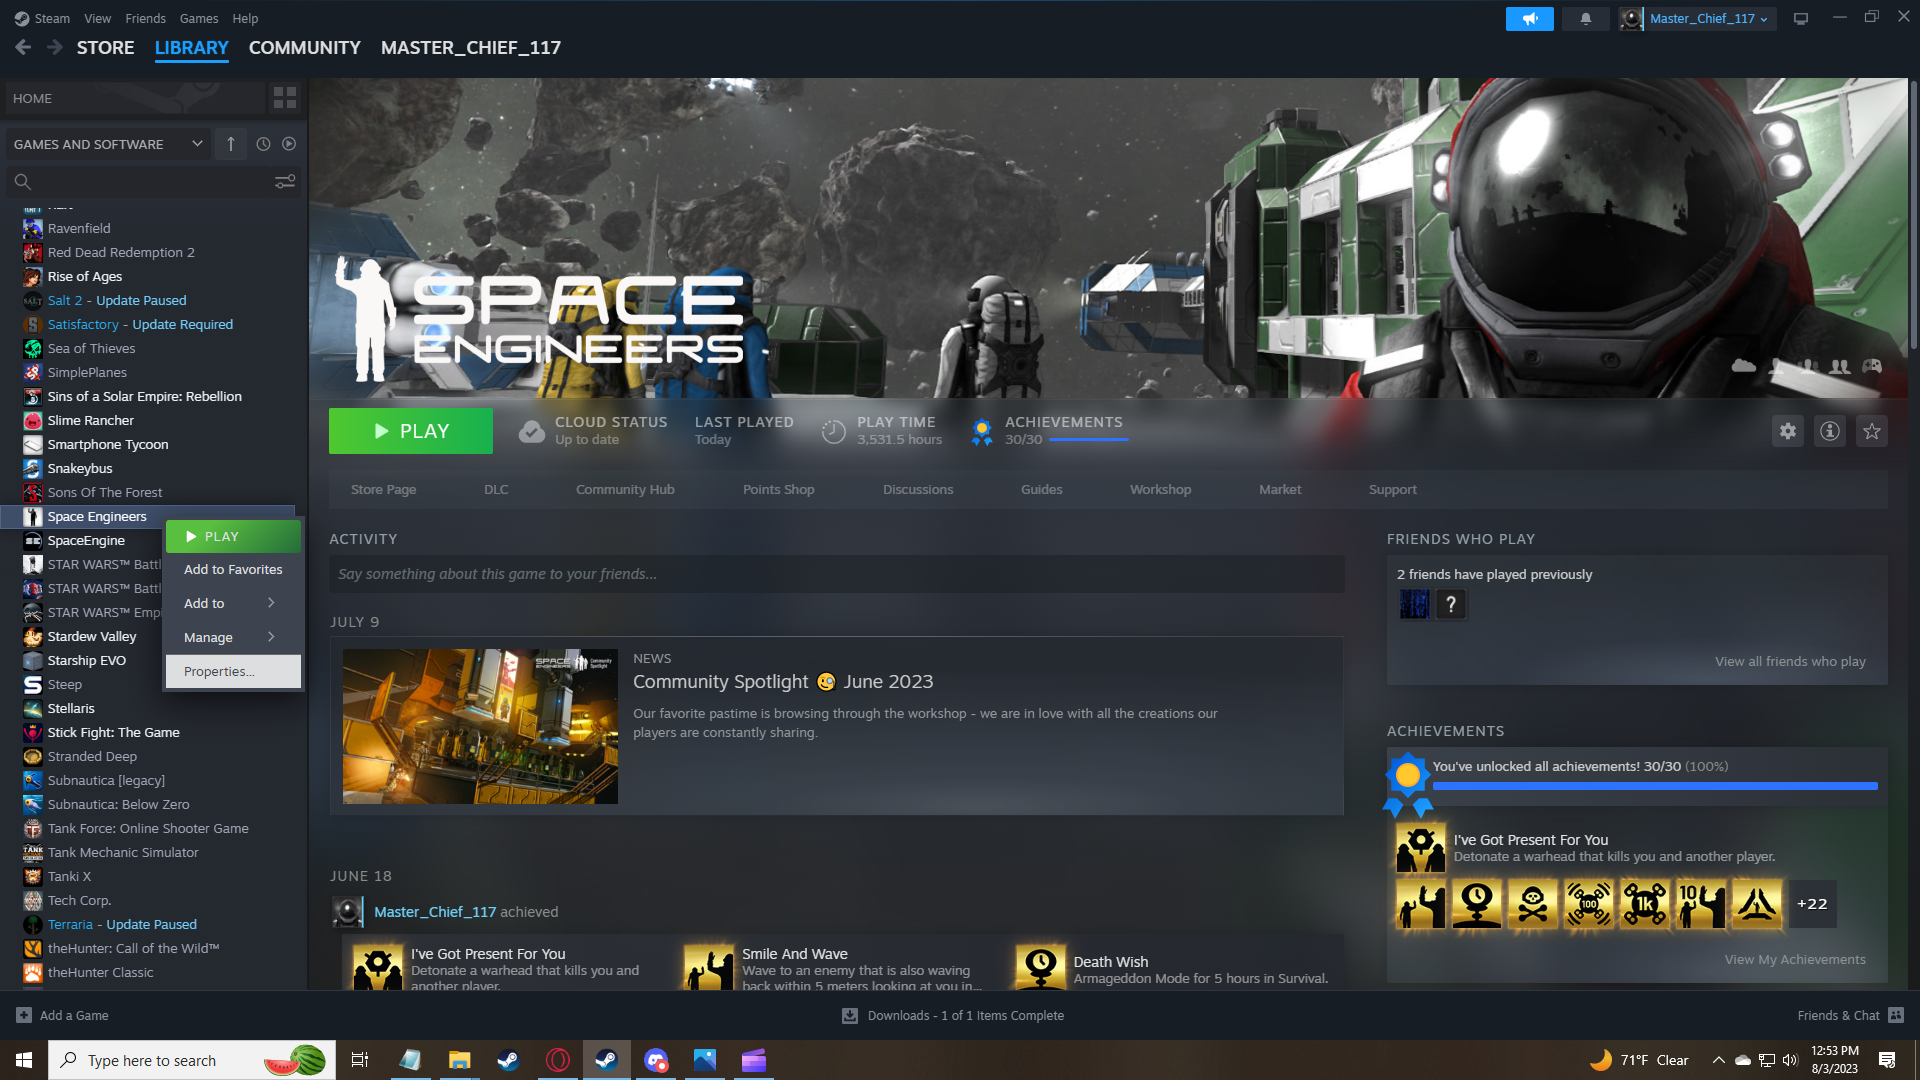This screenshot has width=1920, height=1080.
Task: Click the Windows taskbar search box
Action: 192,1060
